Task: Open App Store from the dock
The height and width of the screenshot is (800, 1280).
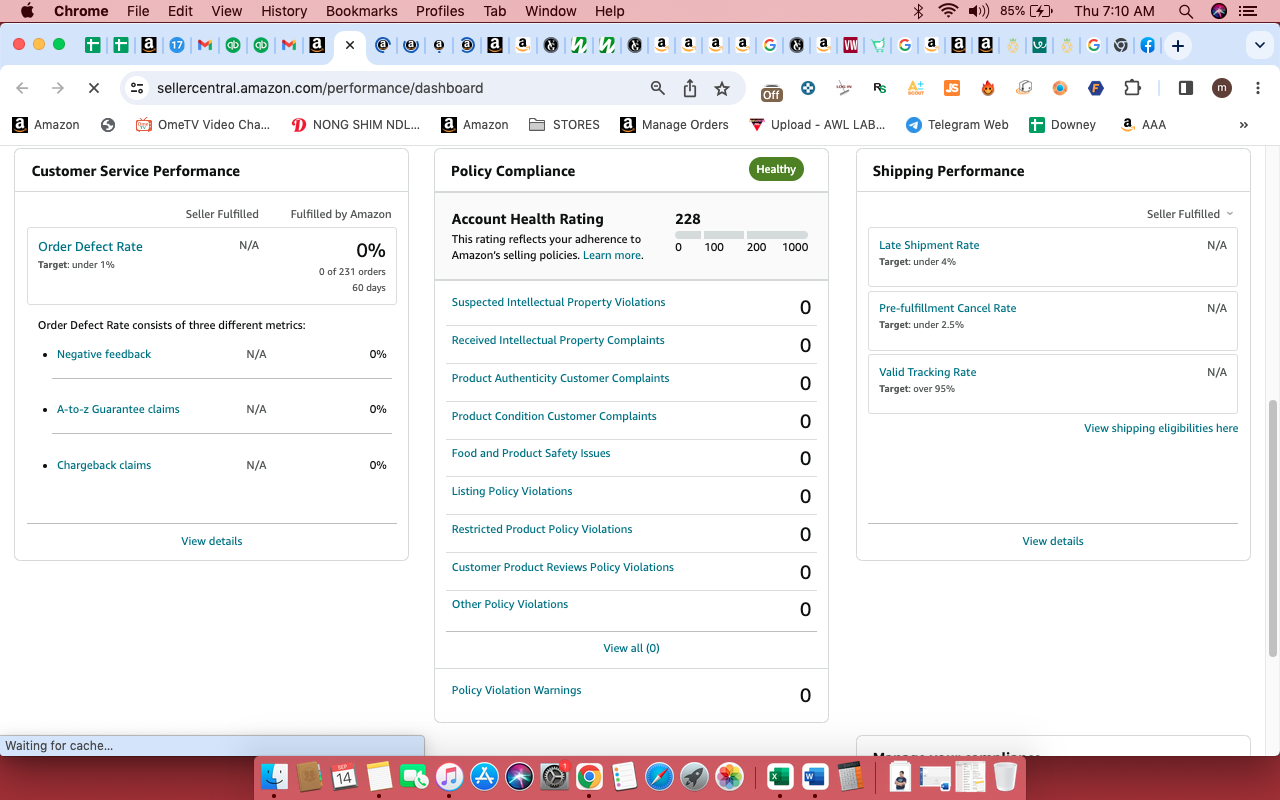Action: tap(484, 776)
